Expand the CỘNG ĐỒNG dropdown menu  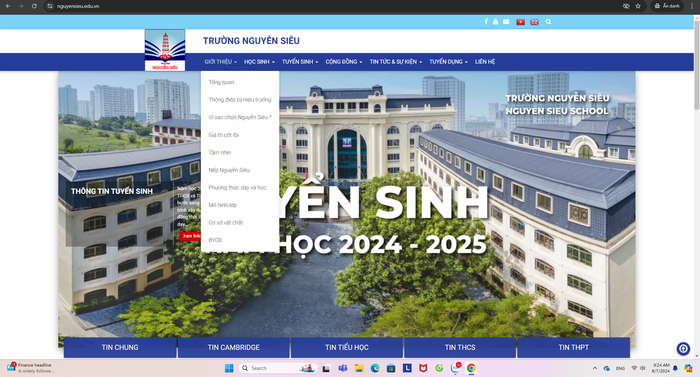coord(344,62)
